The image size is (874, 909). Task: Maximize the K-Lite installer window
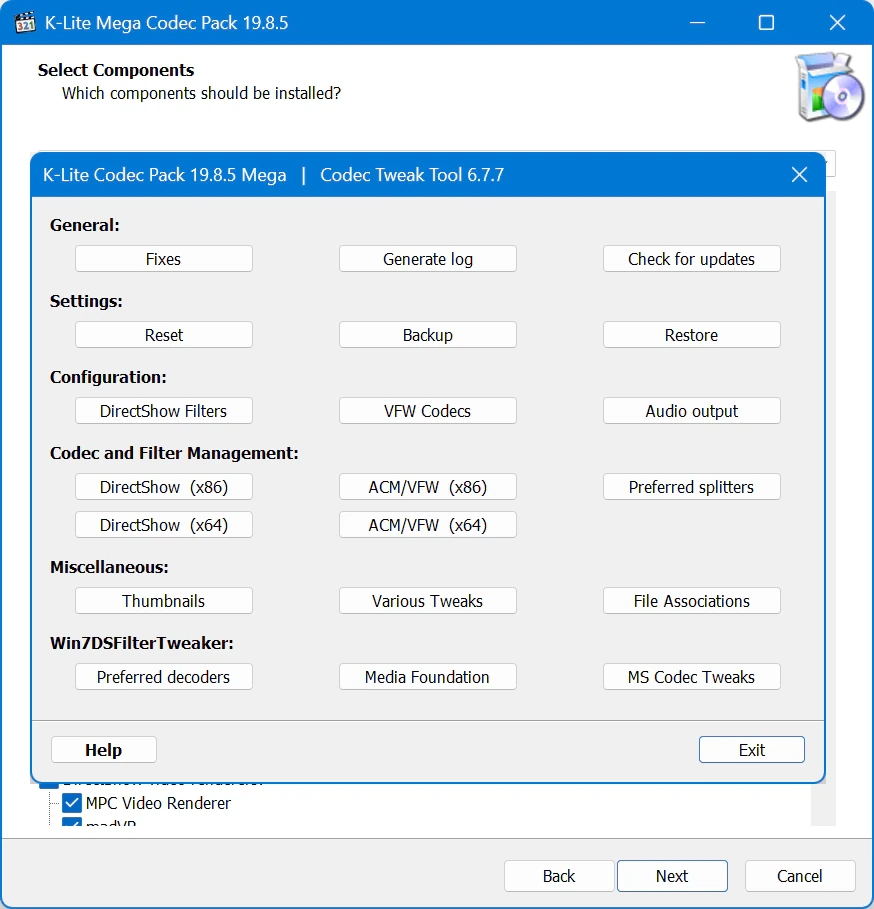[x=766, y=23]
